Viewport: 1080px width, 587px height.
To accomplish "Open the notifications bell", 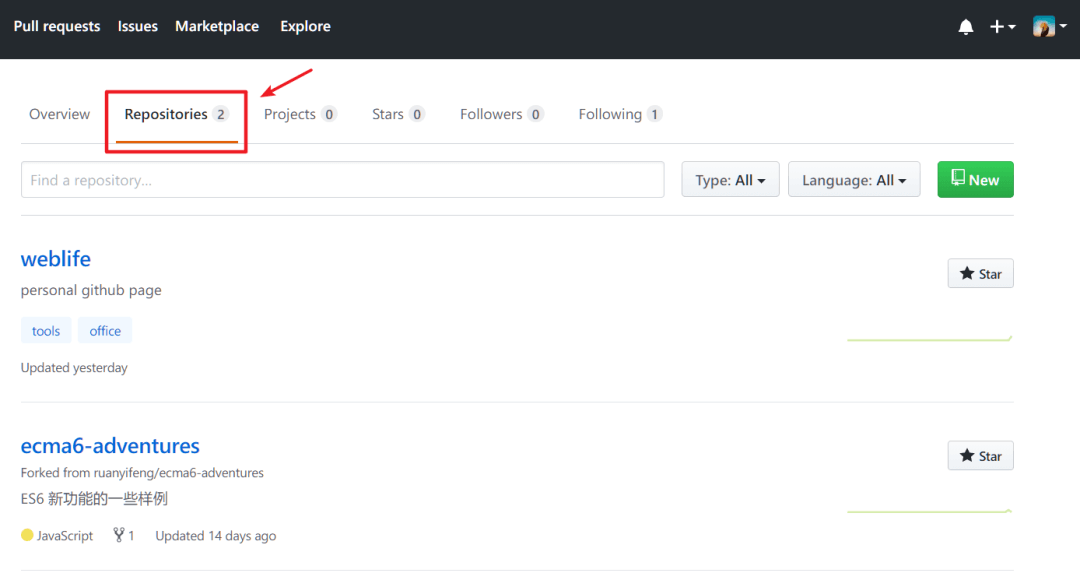I will point(966,27).
